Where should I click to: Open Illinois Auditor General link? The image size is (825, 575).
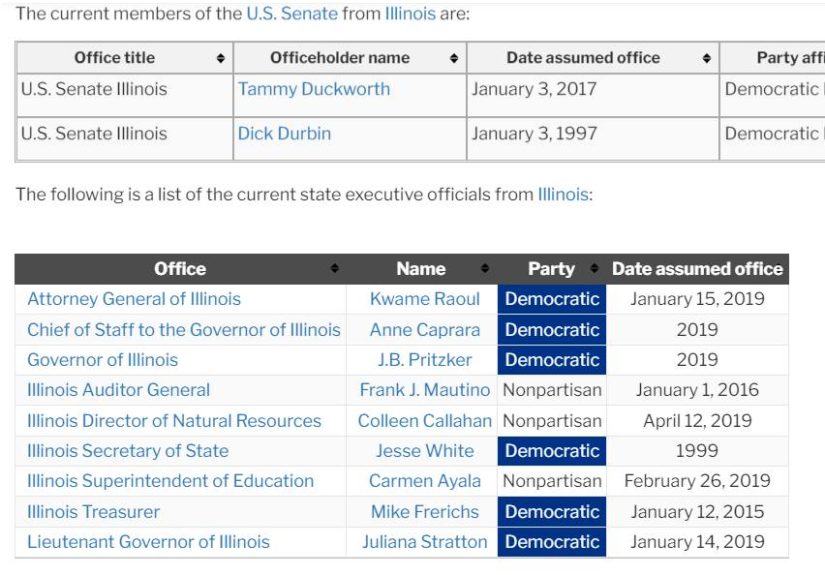[x=119, y=390]
